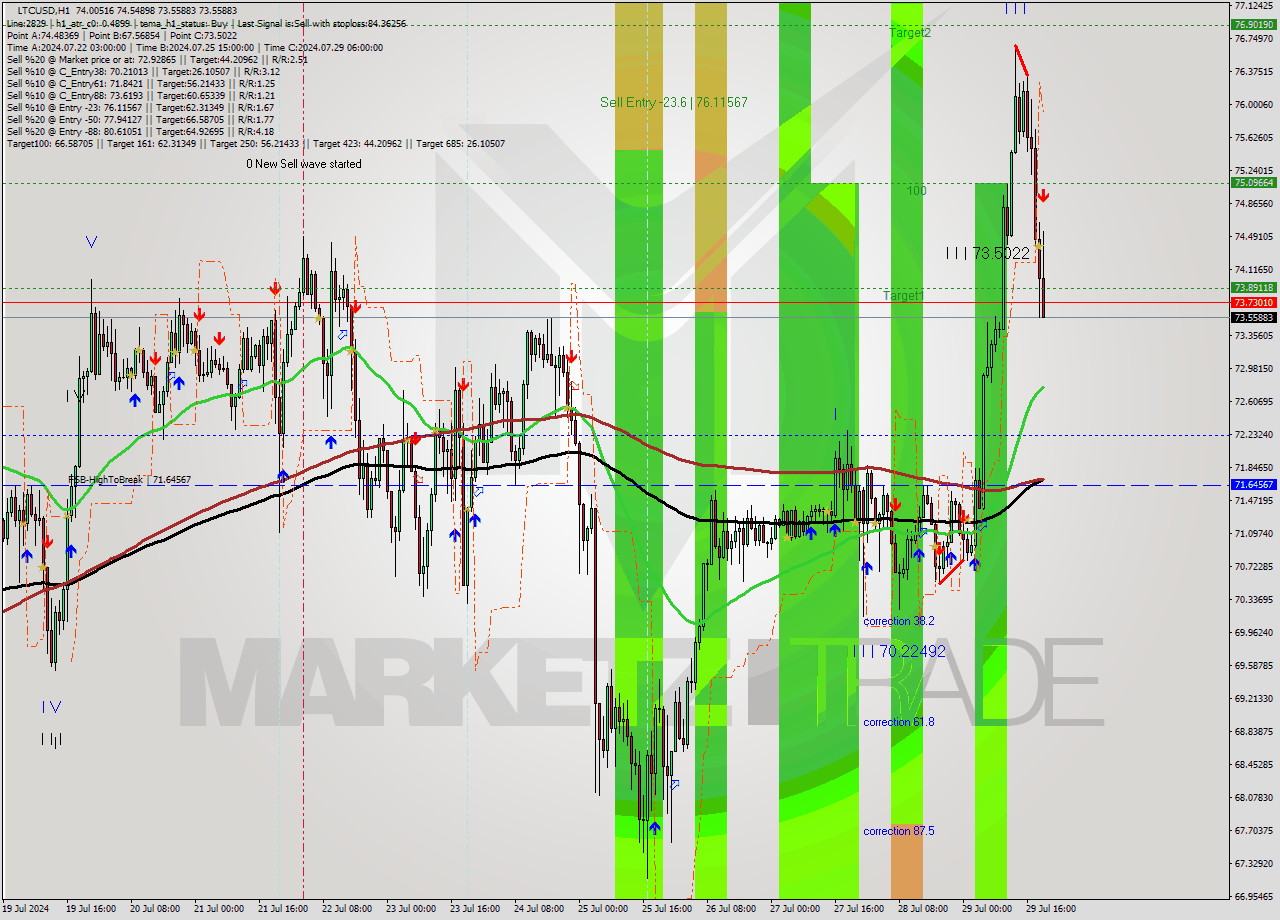Click the 77.12425 price axis label
Image resolution: width=1280 pixels, height=920 pixels.
tap(1253, 6)
